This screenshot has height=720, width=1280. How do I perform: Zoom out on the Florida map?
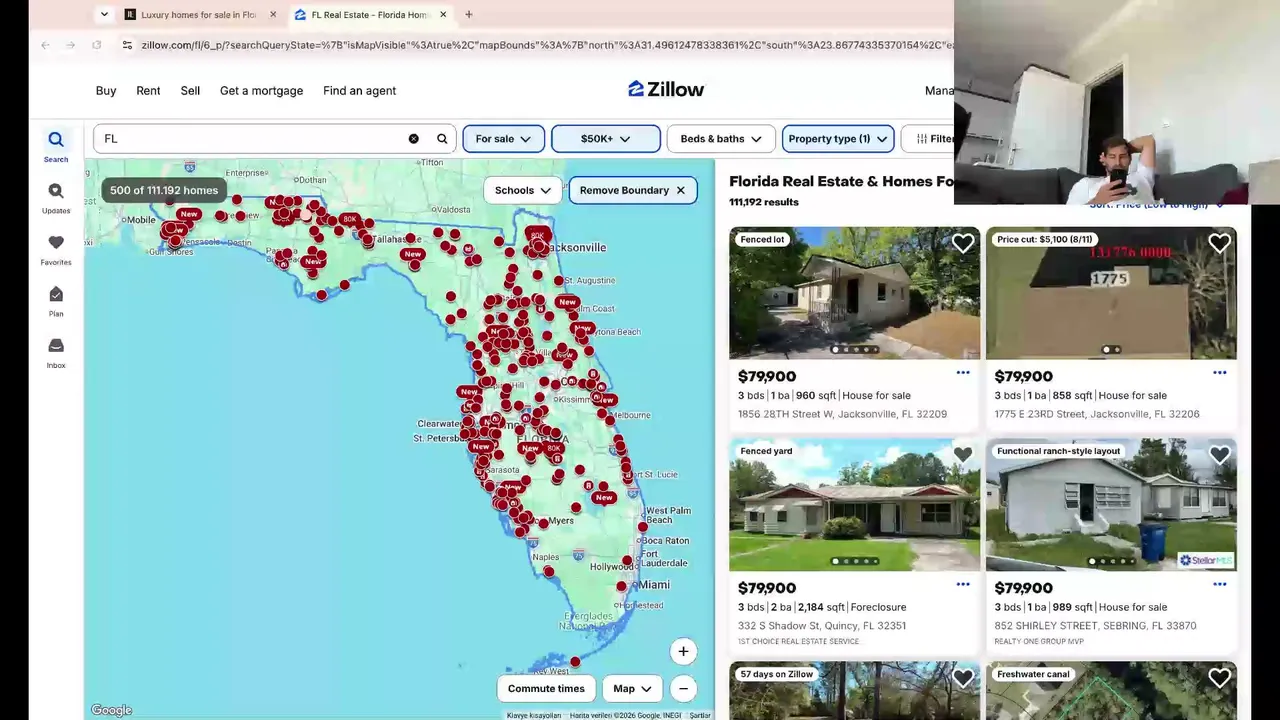pos(683,688)
